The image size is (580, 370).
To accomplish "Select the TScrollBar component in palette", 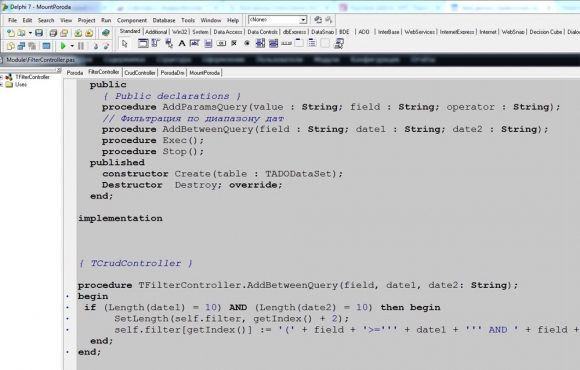I will pyautogui.click(x=286, y=43).
